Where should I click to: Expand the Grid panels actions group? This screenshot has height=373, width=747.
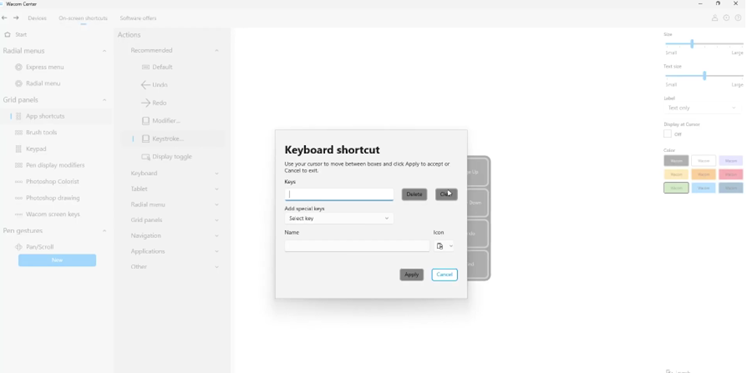tap(217, 220)
